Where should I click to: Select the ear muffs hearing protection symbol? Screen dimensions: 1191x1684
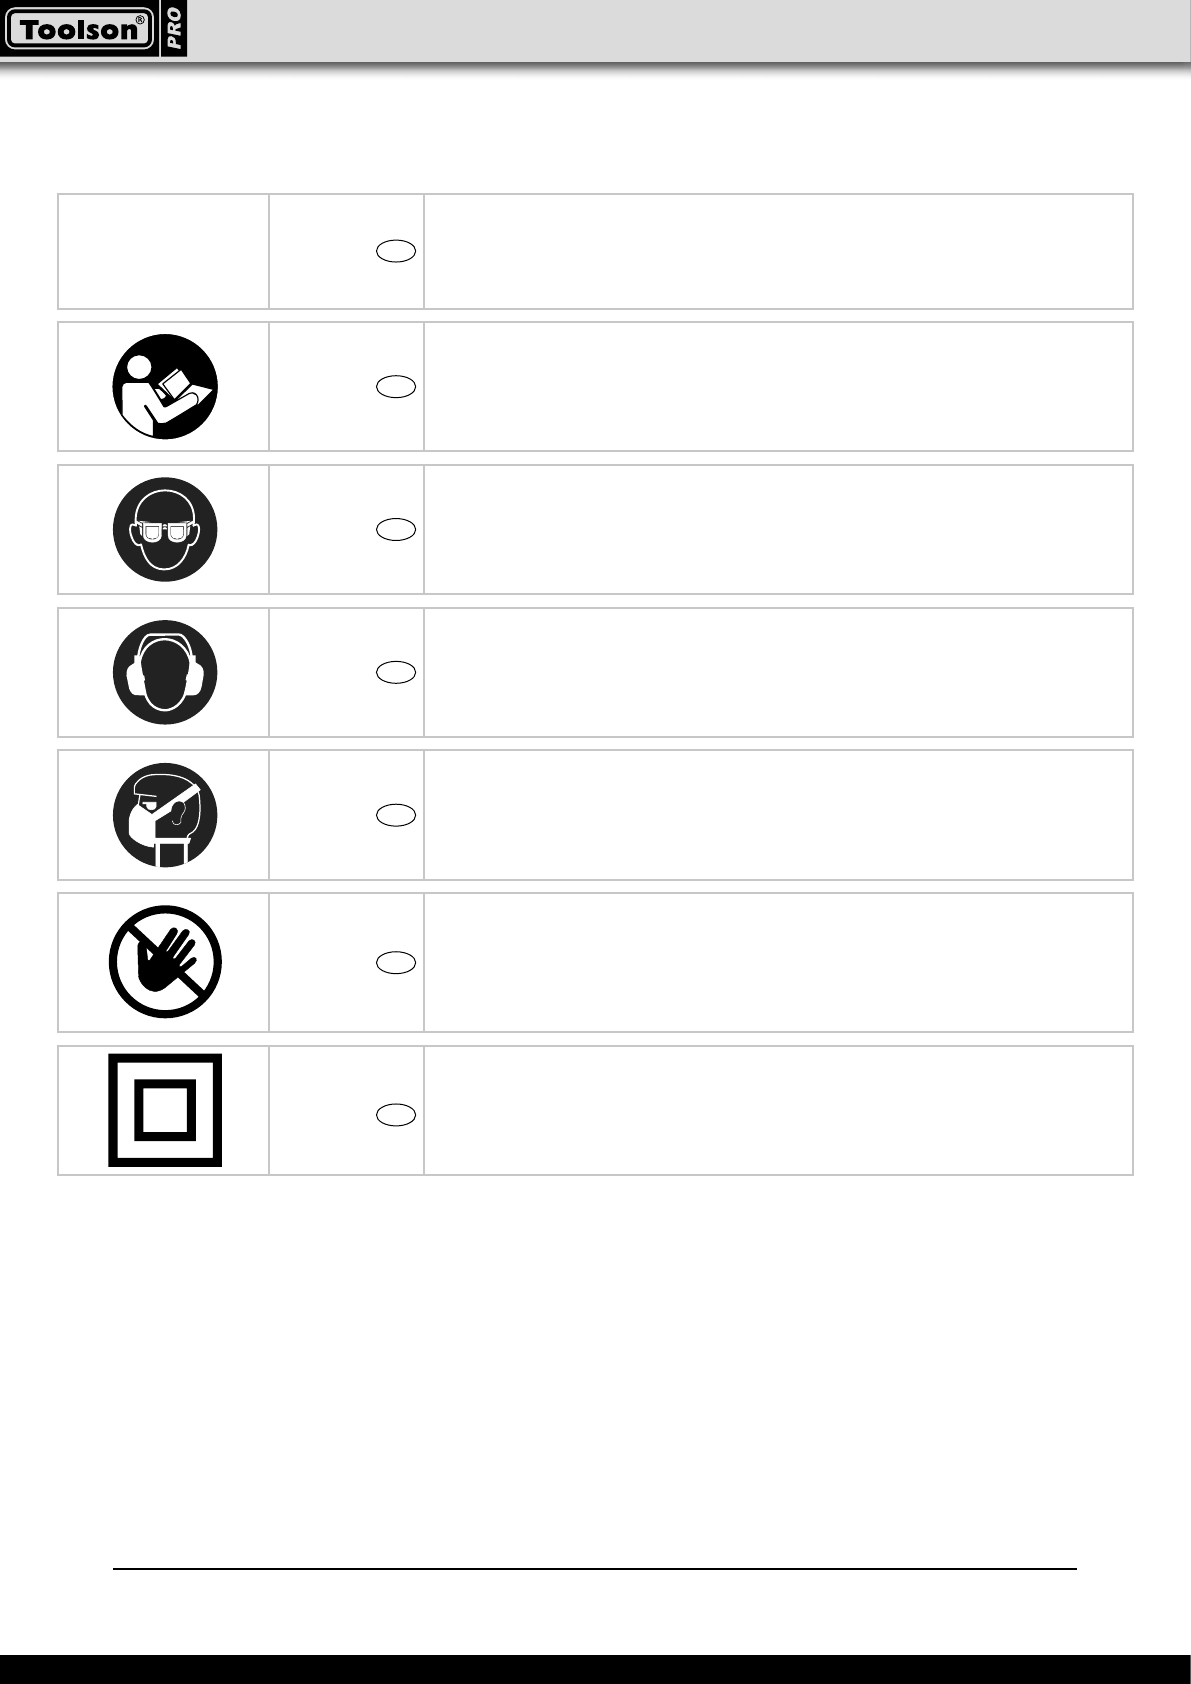point(165,672)
